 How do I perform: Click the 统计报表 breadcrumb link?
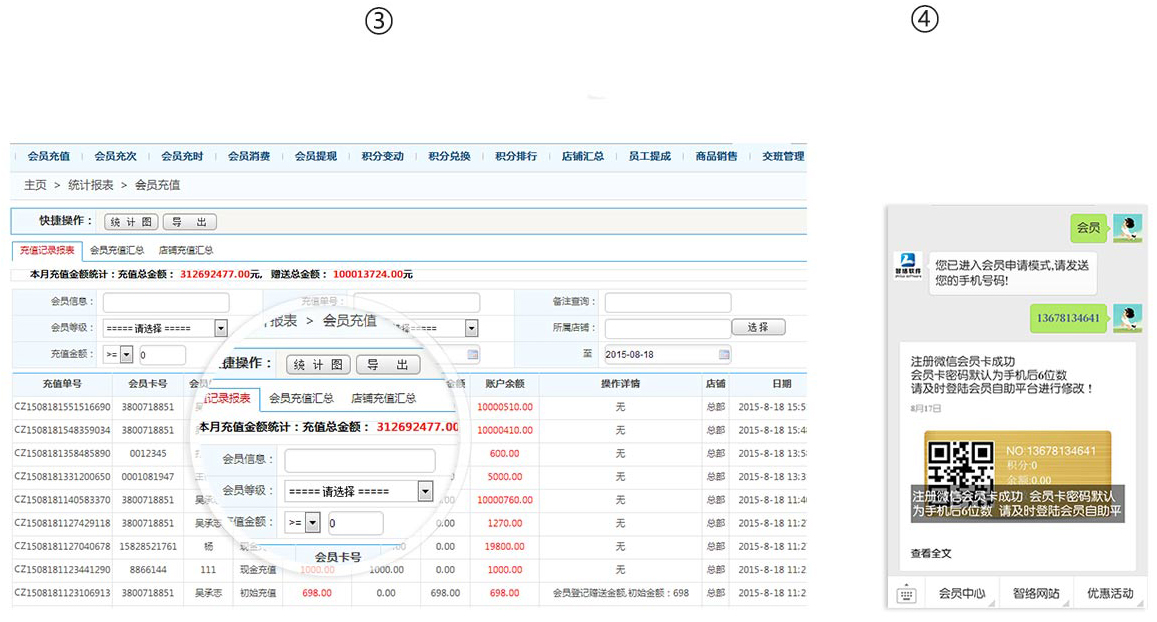(91, 185)
